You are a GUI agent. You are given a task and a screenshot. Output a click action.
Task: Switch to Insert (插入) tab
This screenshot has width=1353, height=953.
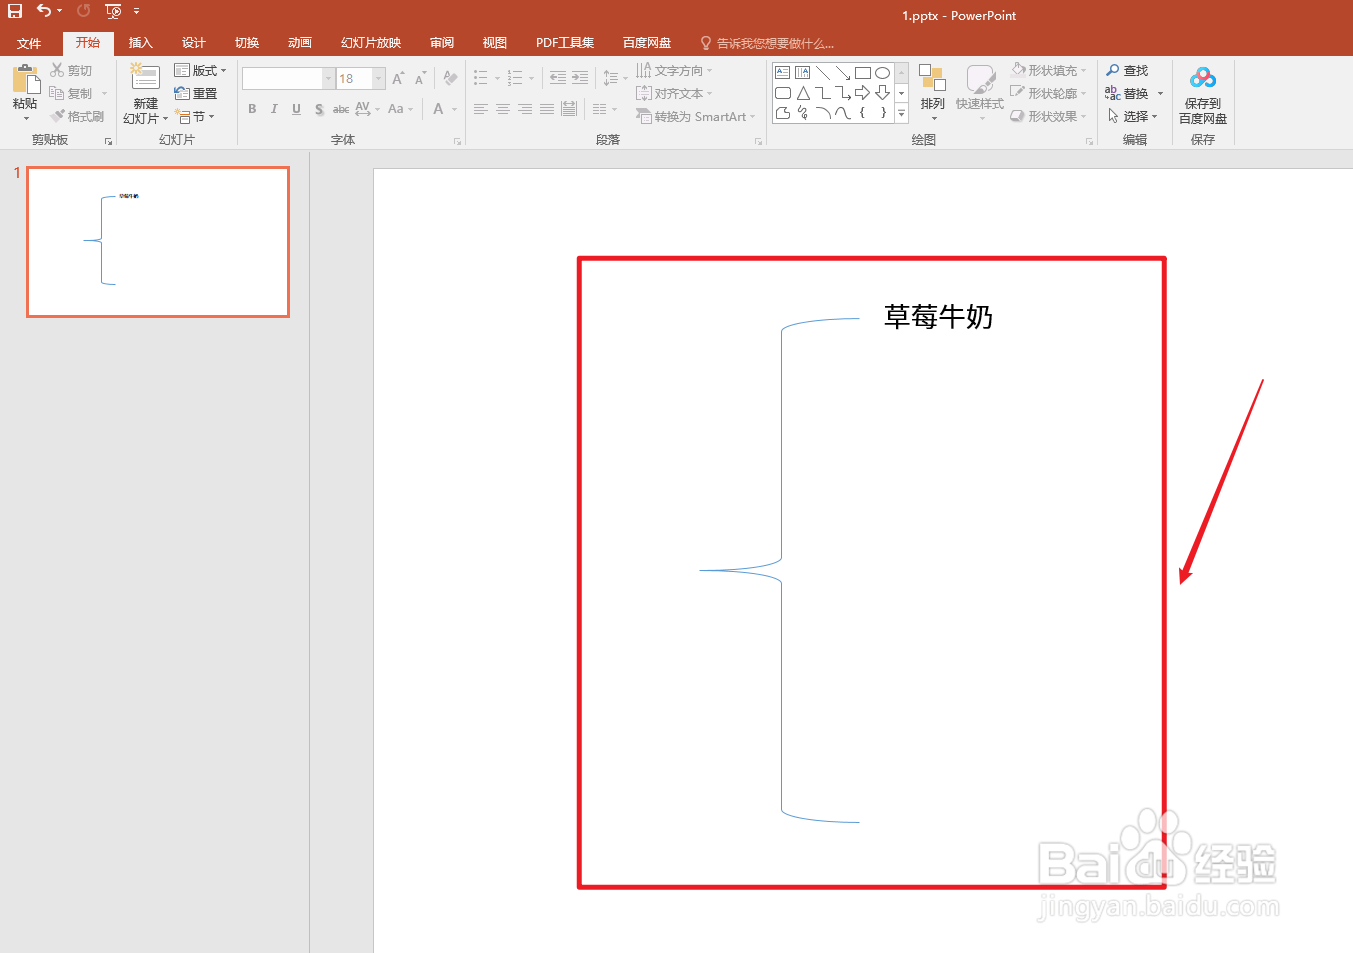coord(140,43)
